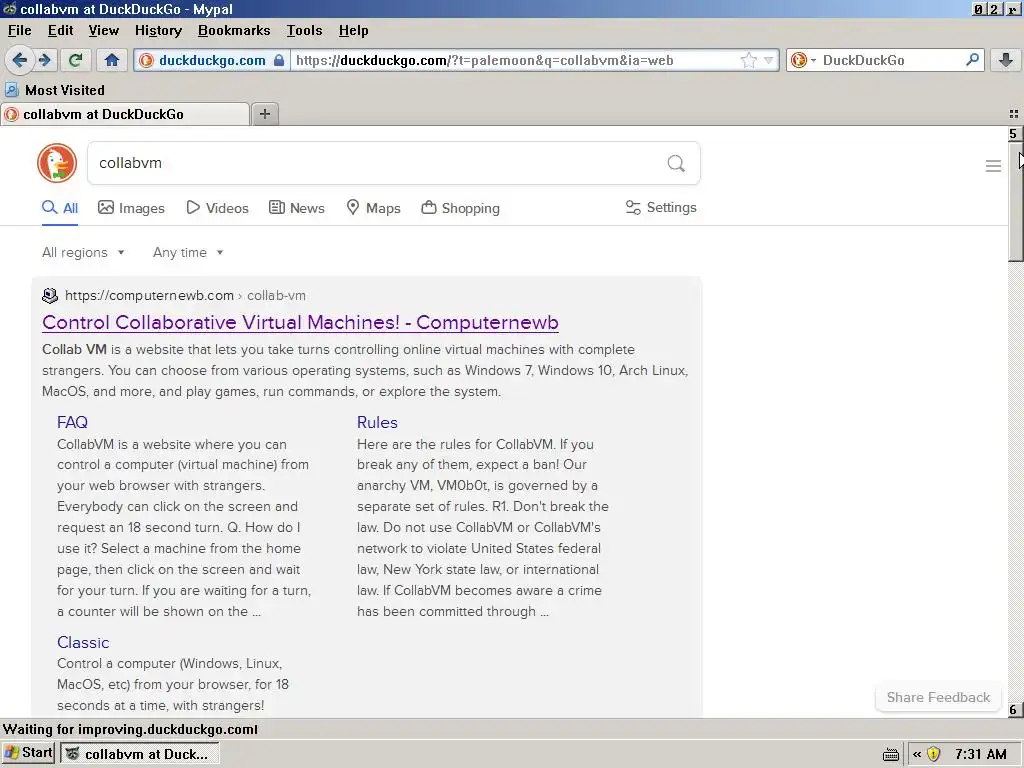This screenshot has width=1024, height=768.
Task: Select the All results tab
Action: (60, 208)
